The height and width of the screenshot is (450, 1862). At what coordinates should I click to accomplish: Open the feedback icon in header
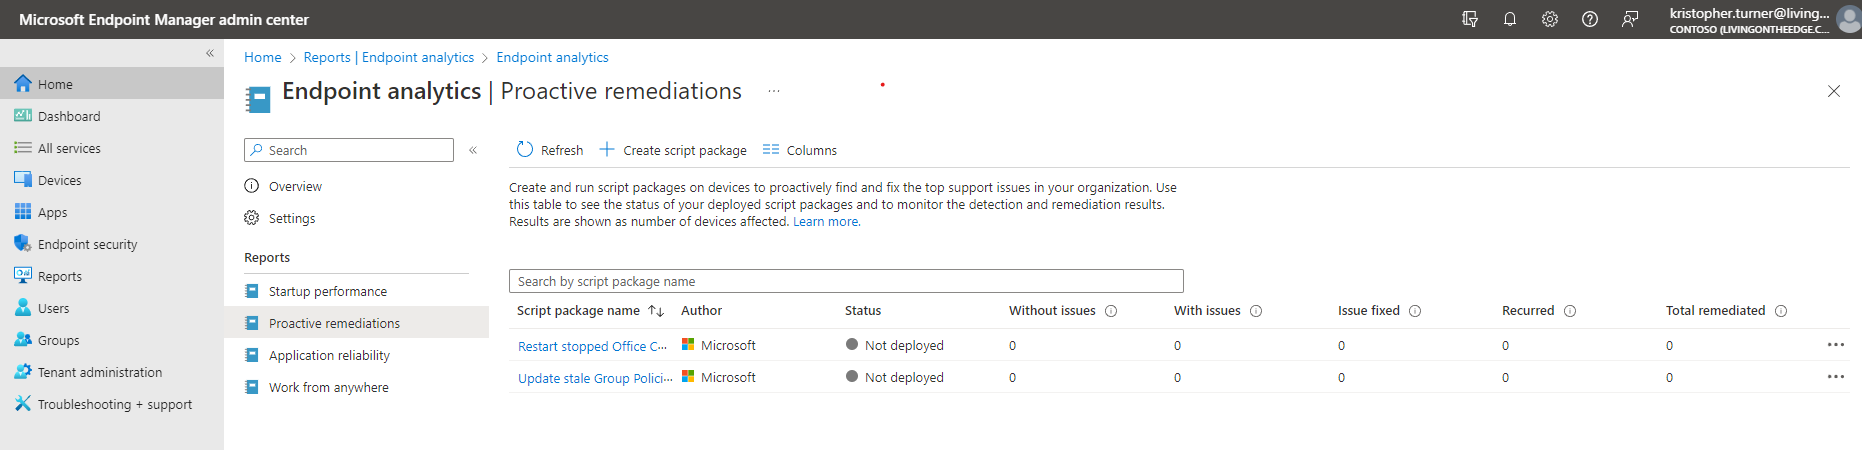pyautogui.click(x=1630, y=19)
